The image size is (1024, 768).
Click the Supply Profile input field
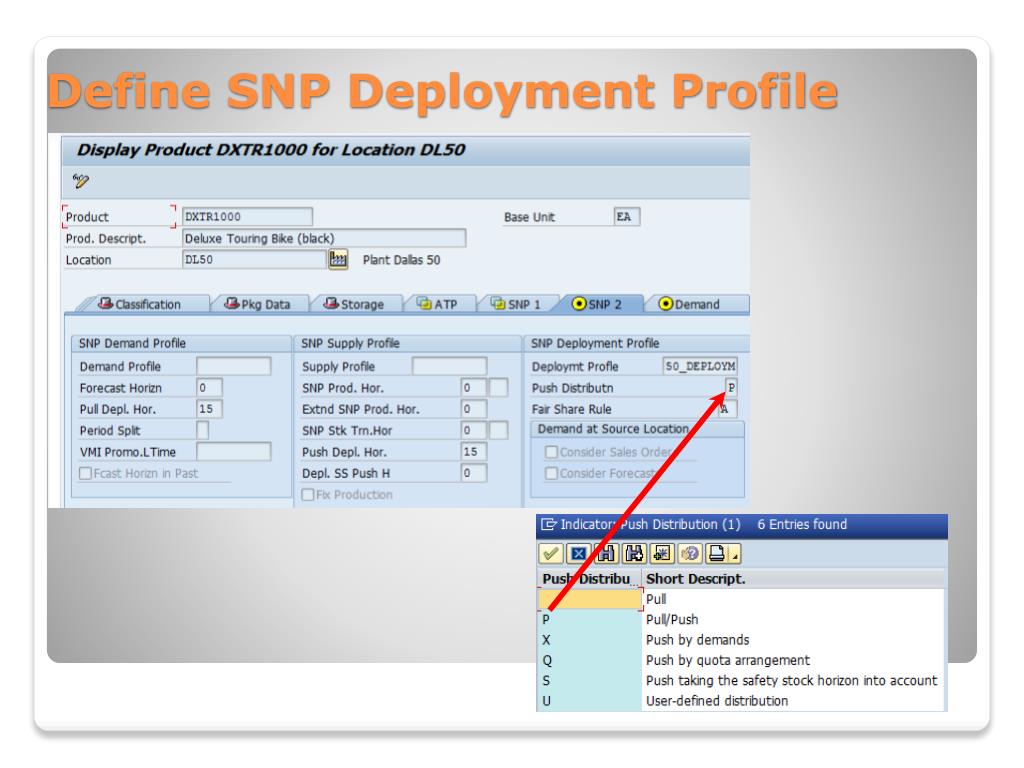[x=449, y=366]
